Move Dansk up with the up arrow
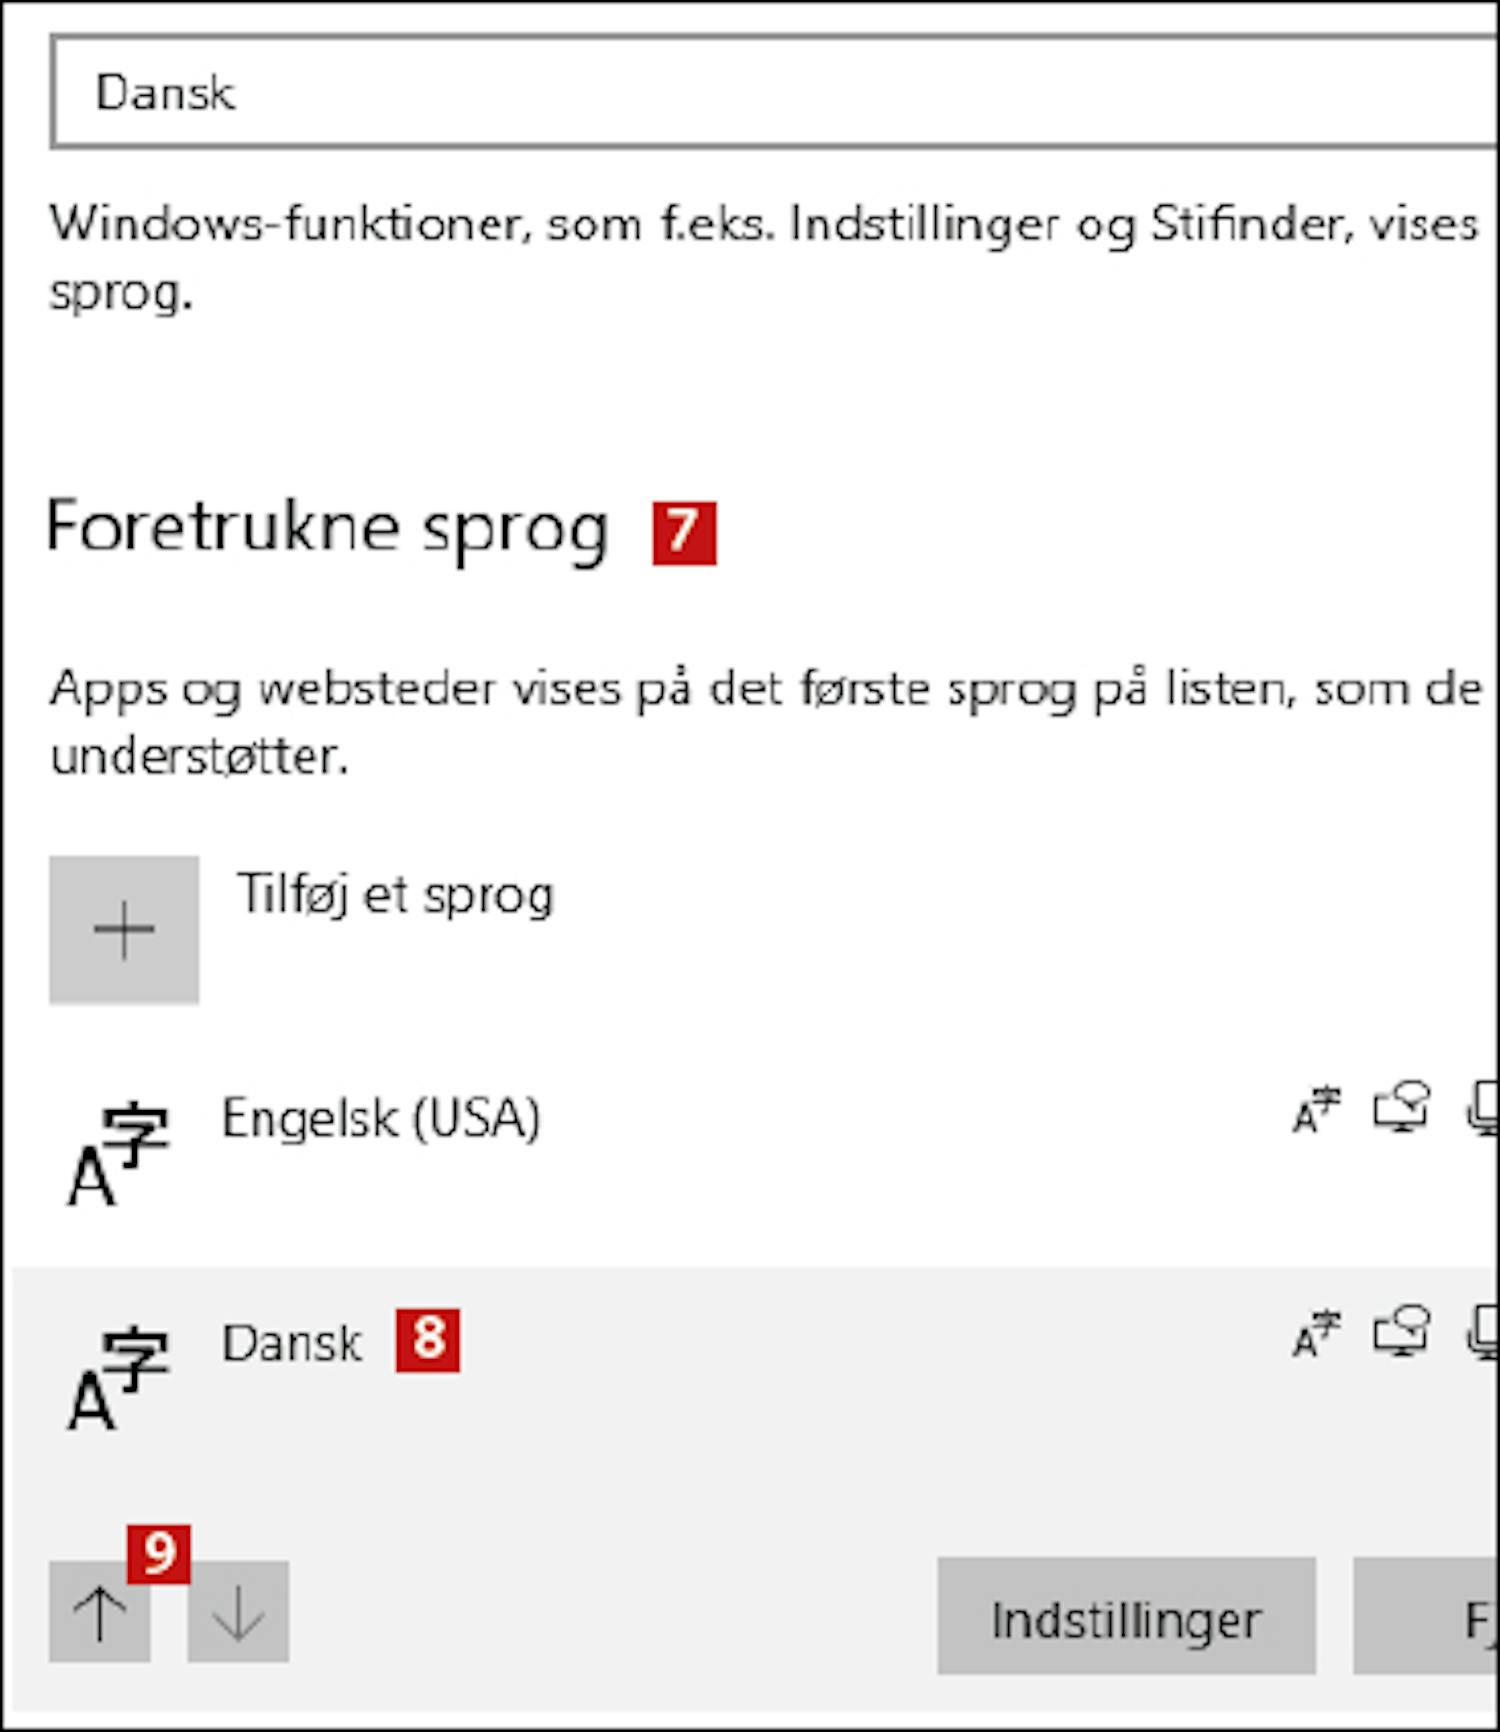The width and height of the screenshot is (1500, 1732). pyautogui.click(x=100, y=1611)
